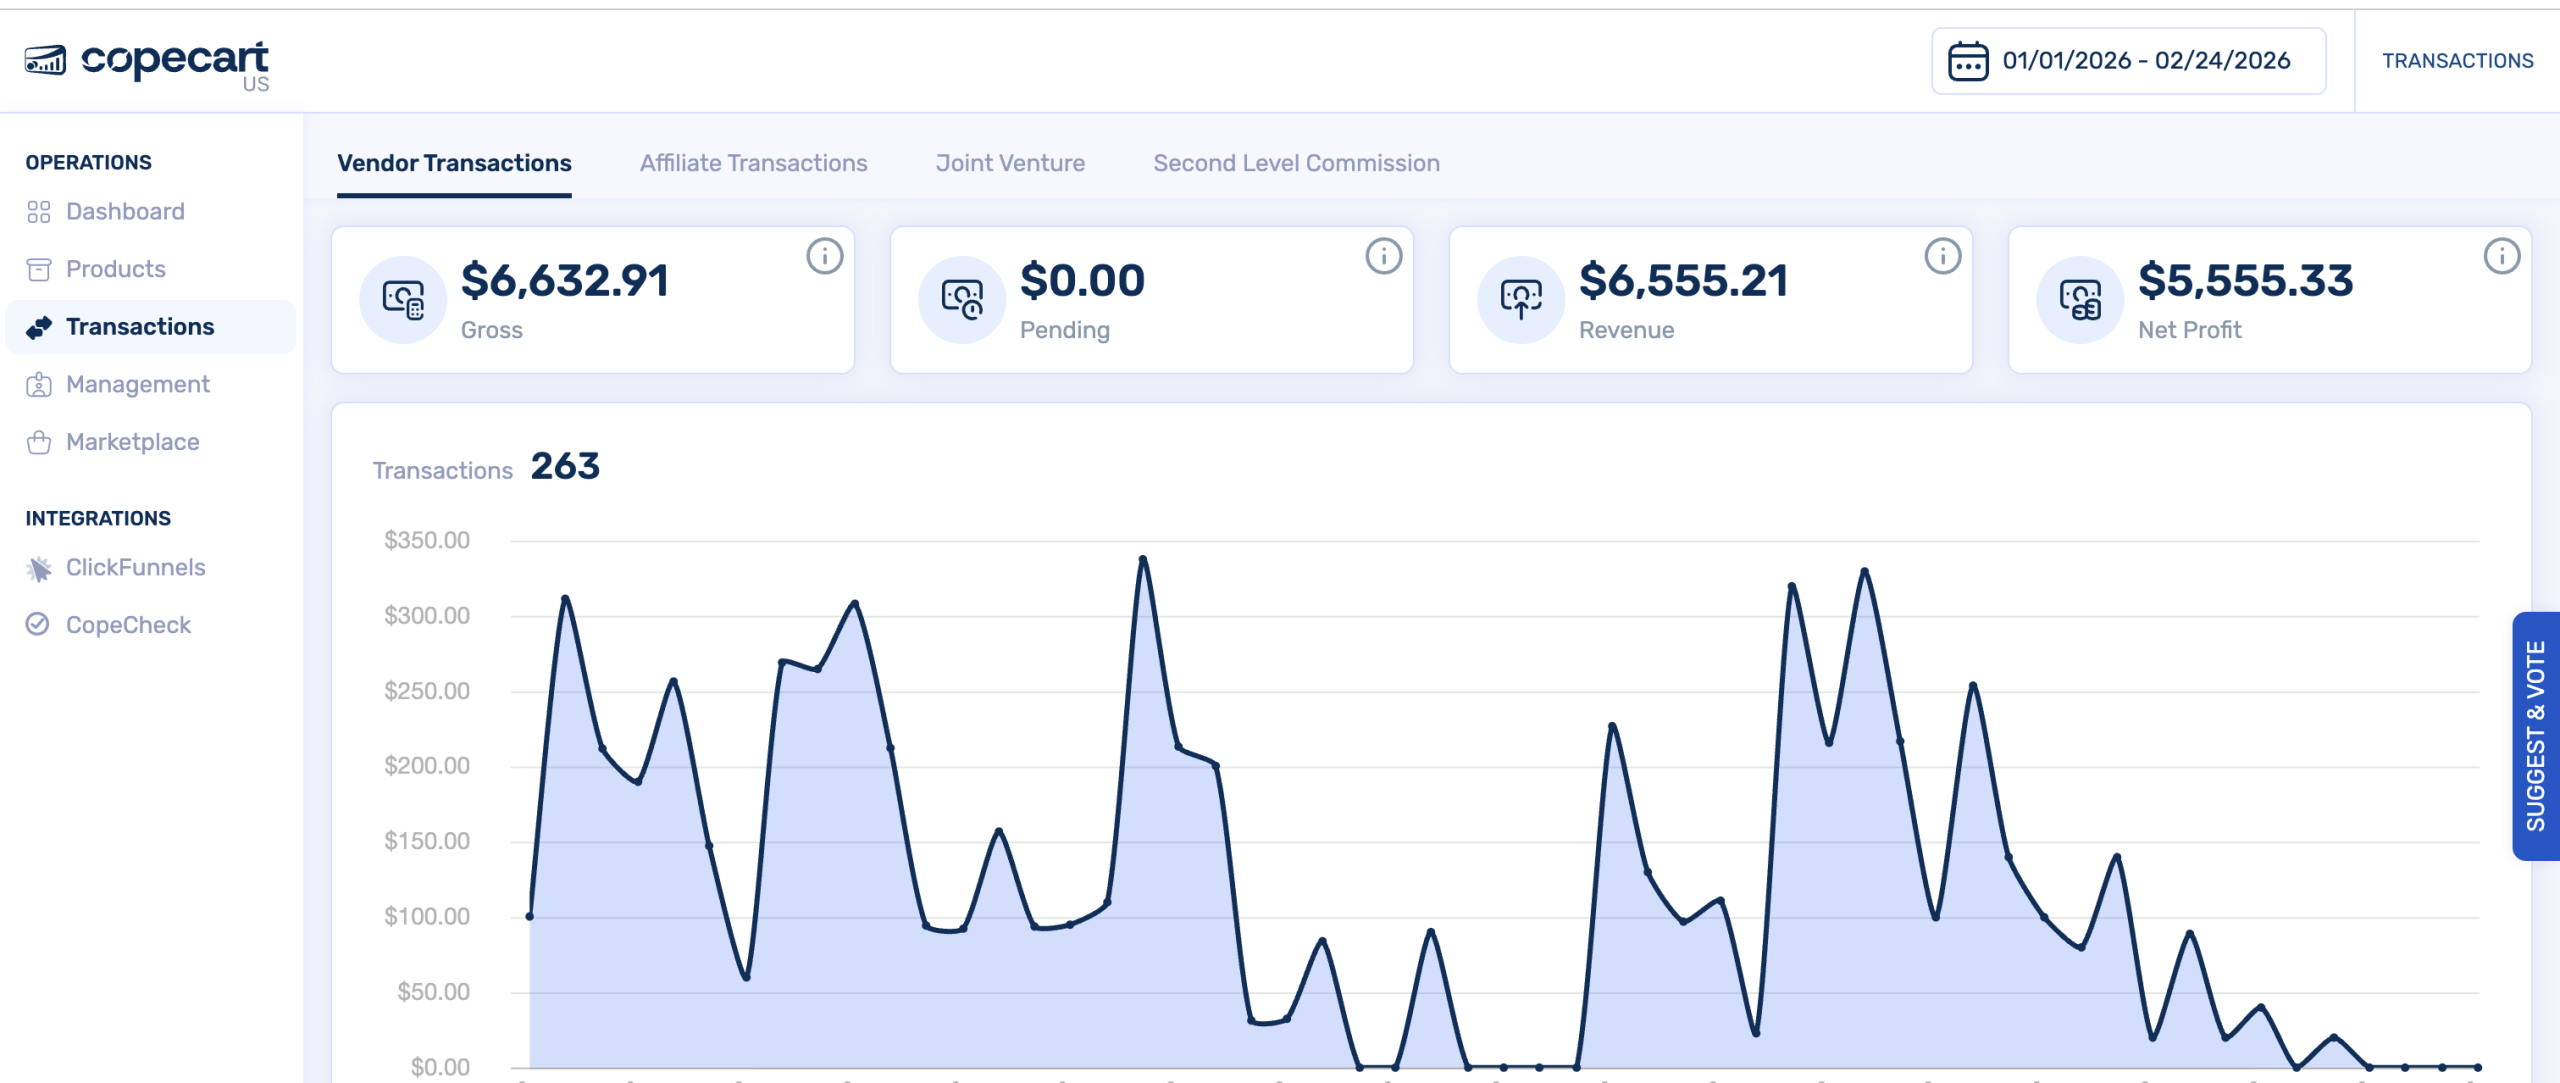The width and height of the screenshot is (2560, 1083).
Task: Switch to Affiliate Transactions tab
Action: click(753, 163)
